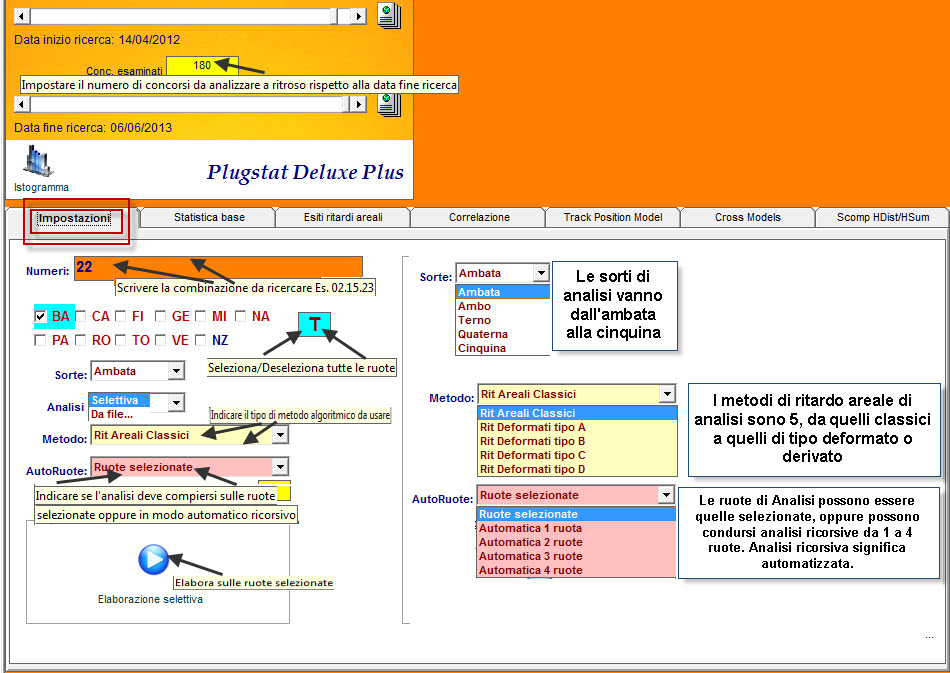The image size is (950, 673).
Task: Check the GE wheel checkbox
Action: pos(161,316)
